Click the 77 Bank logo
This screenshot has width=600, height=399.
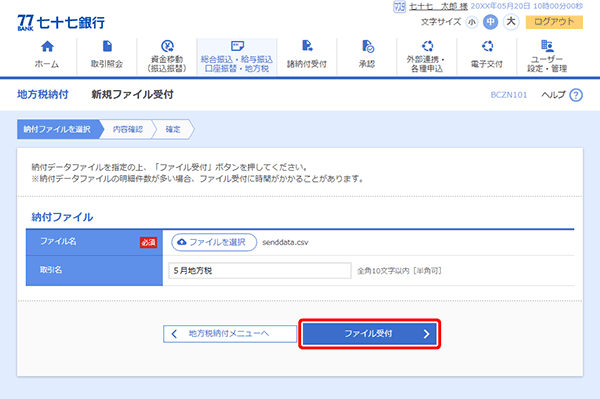tap(61, 23)
